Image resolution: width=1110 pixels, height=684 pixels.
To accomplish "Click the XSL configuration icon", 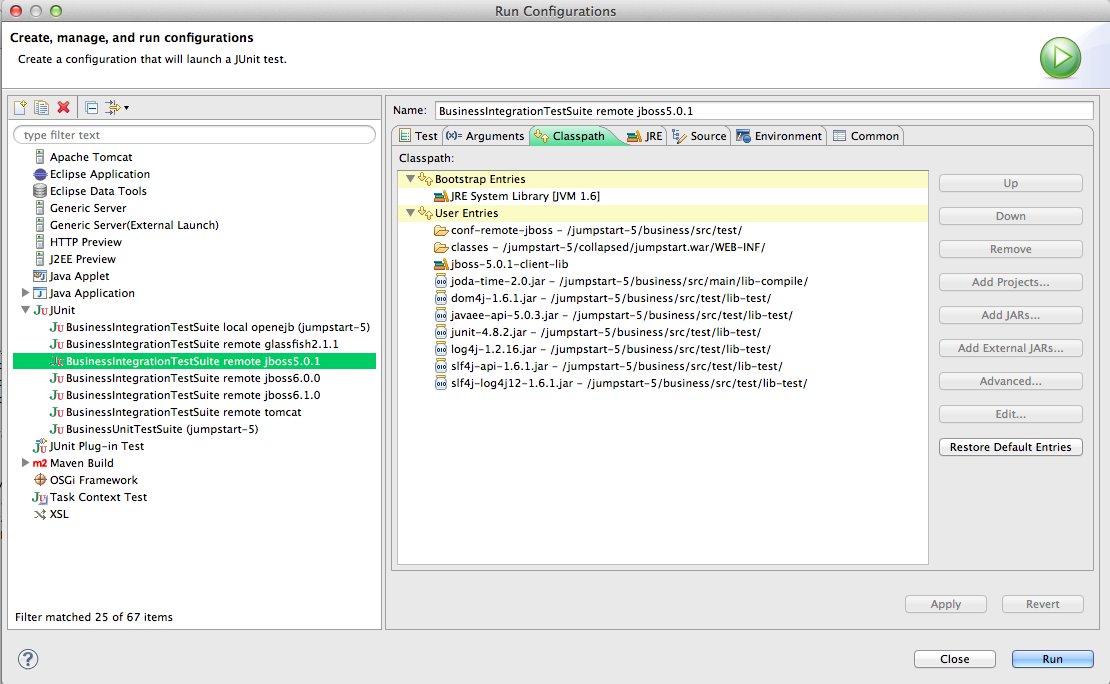I will pyautogui.click(x=40, y=514).
